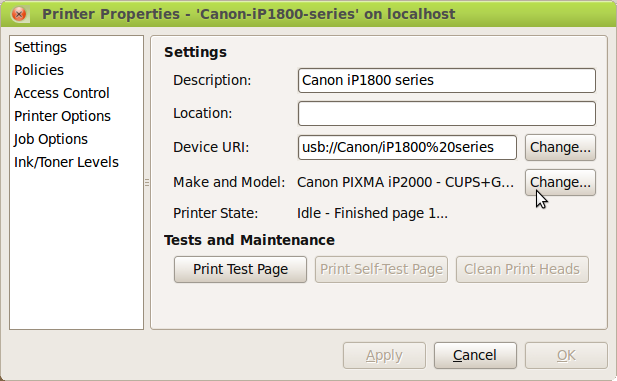
Task: Cancel the printer properties dialog
Action: tap(475, 355)
